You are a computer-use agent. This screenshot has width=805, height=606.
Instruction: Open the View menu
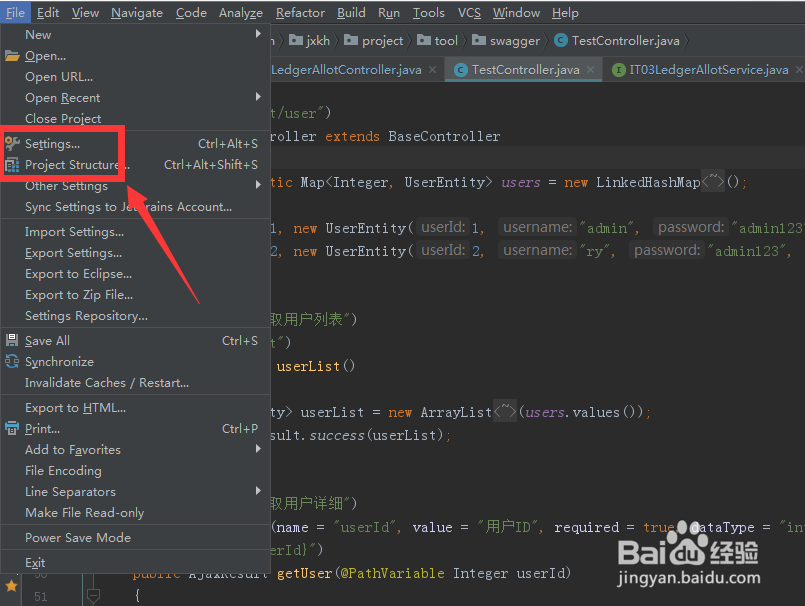[85, 13]
